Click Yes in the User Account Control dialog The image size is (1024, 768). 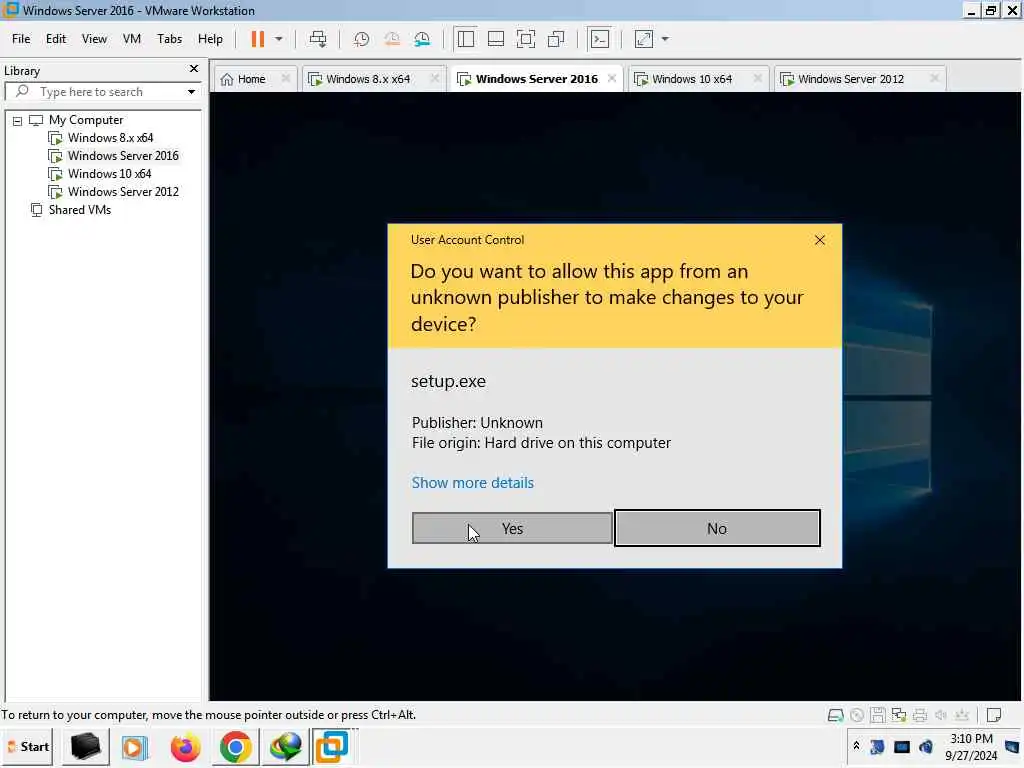(x=512, y=528)
